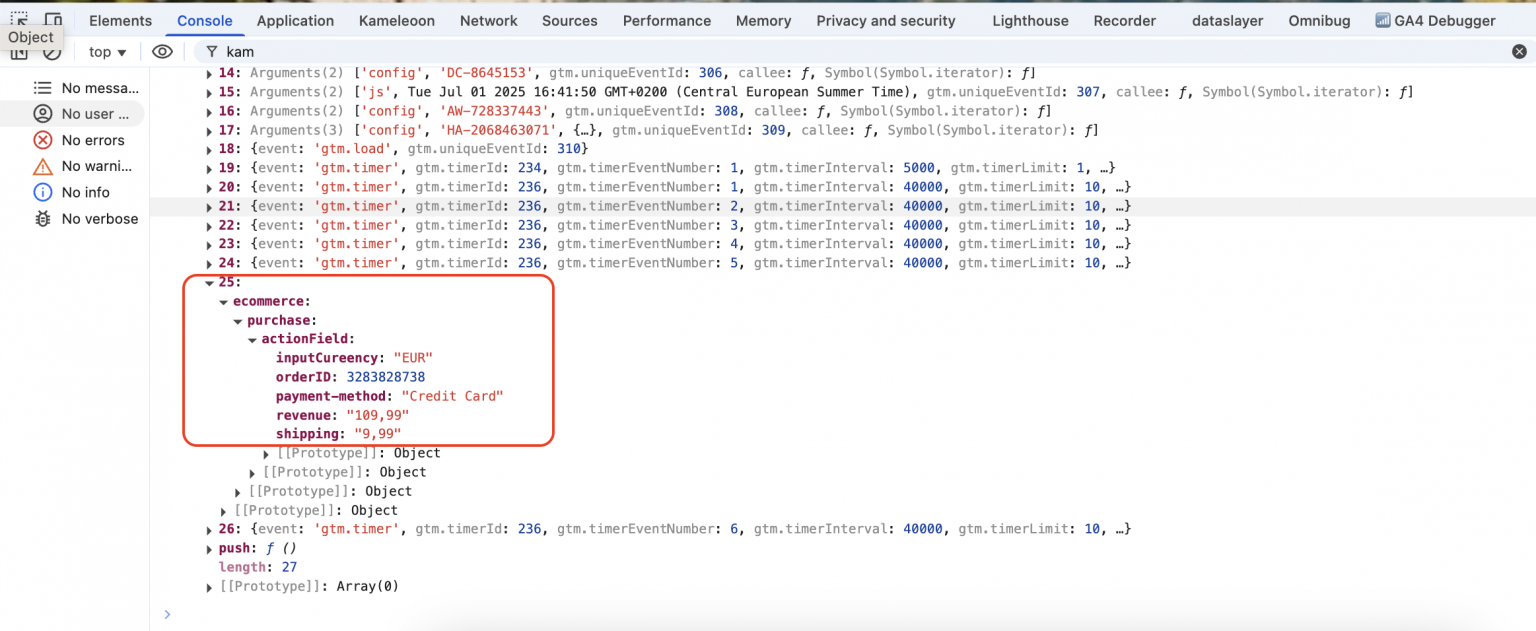Screen dimensions: 1536x631
Task: Select the No verbose filter
Action: 99,219
